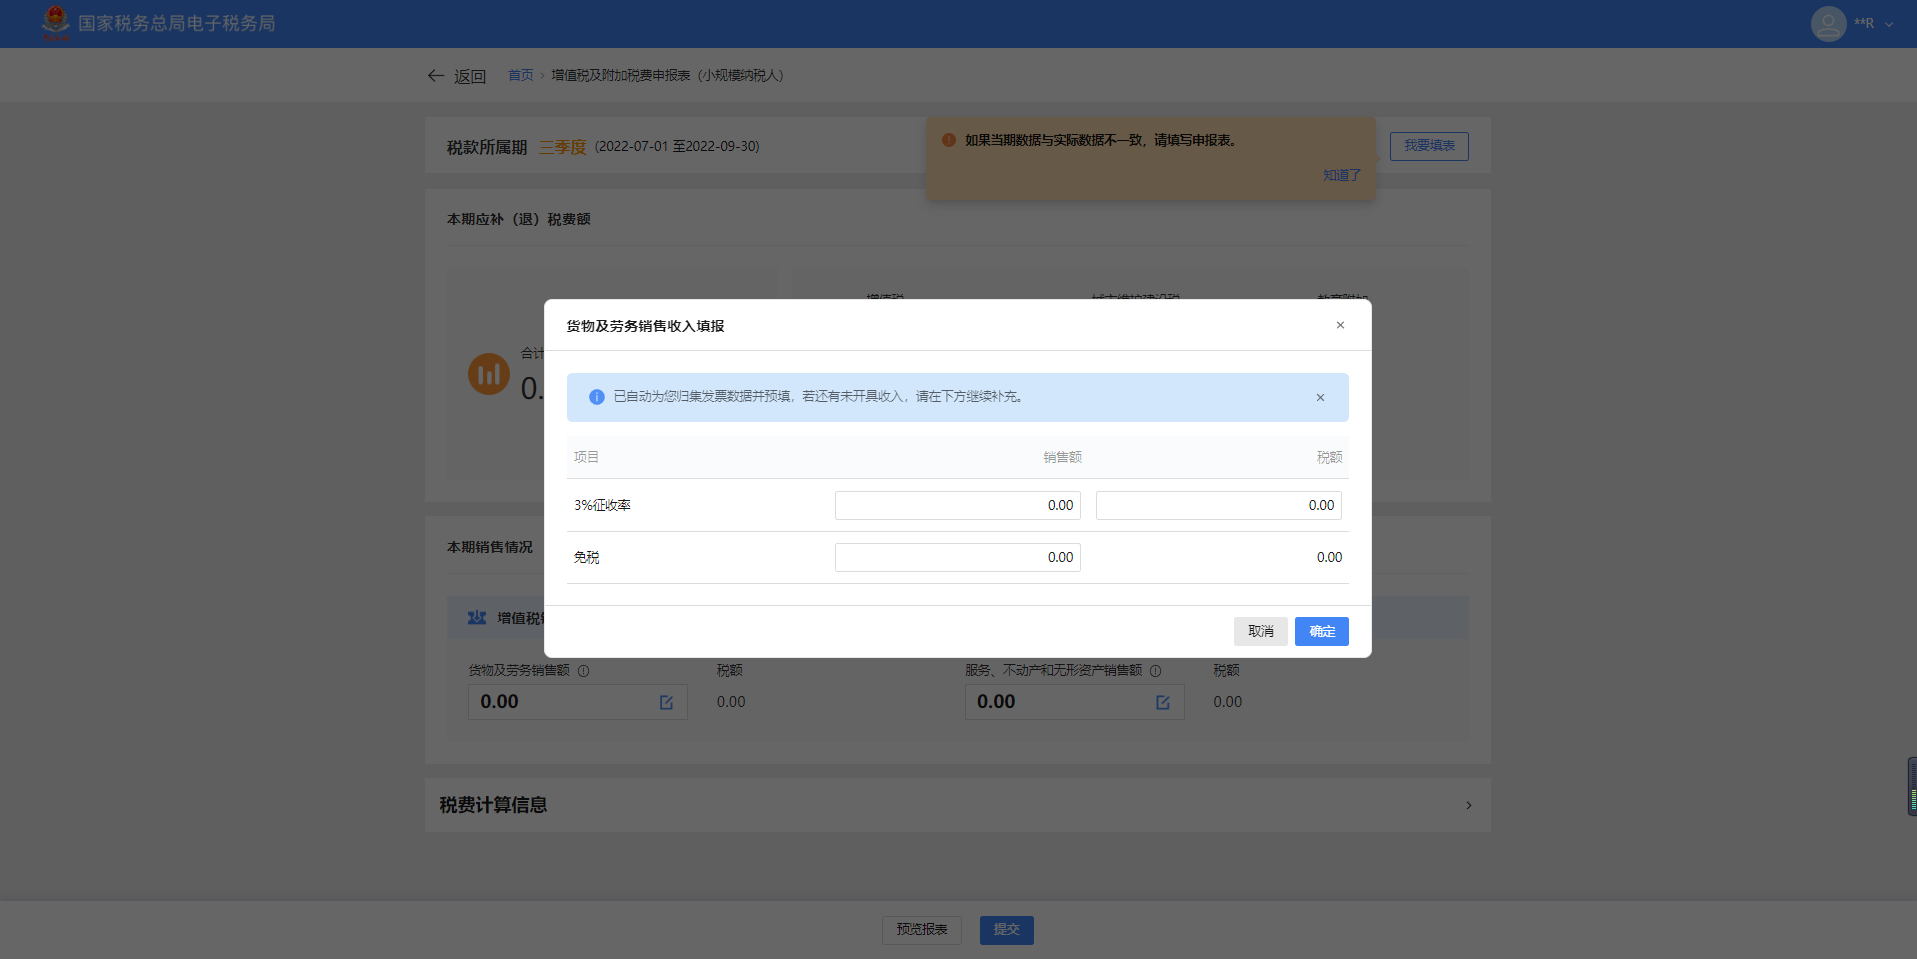The height and width of the screenshot is (959, 1917).
Task: Click 知道了 in the orange notice
Action: [x=1341, y=175]
